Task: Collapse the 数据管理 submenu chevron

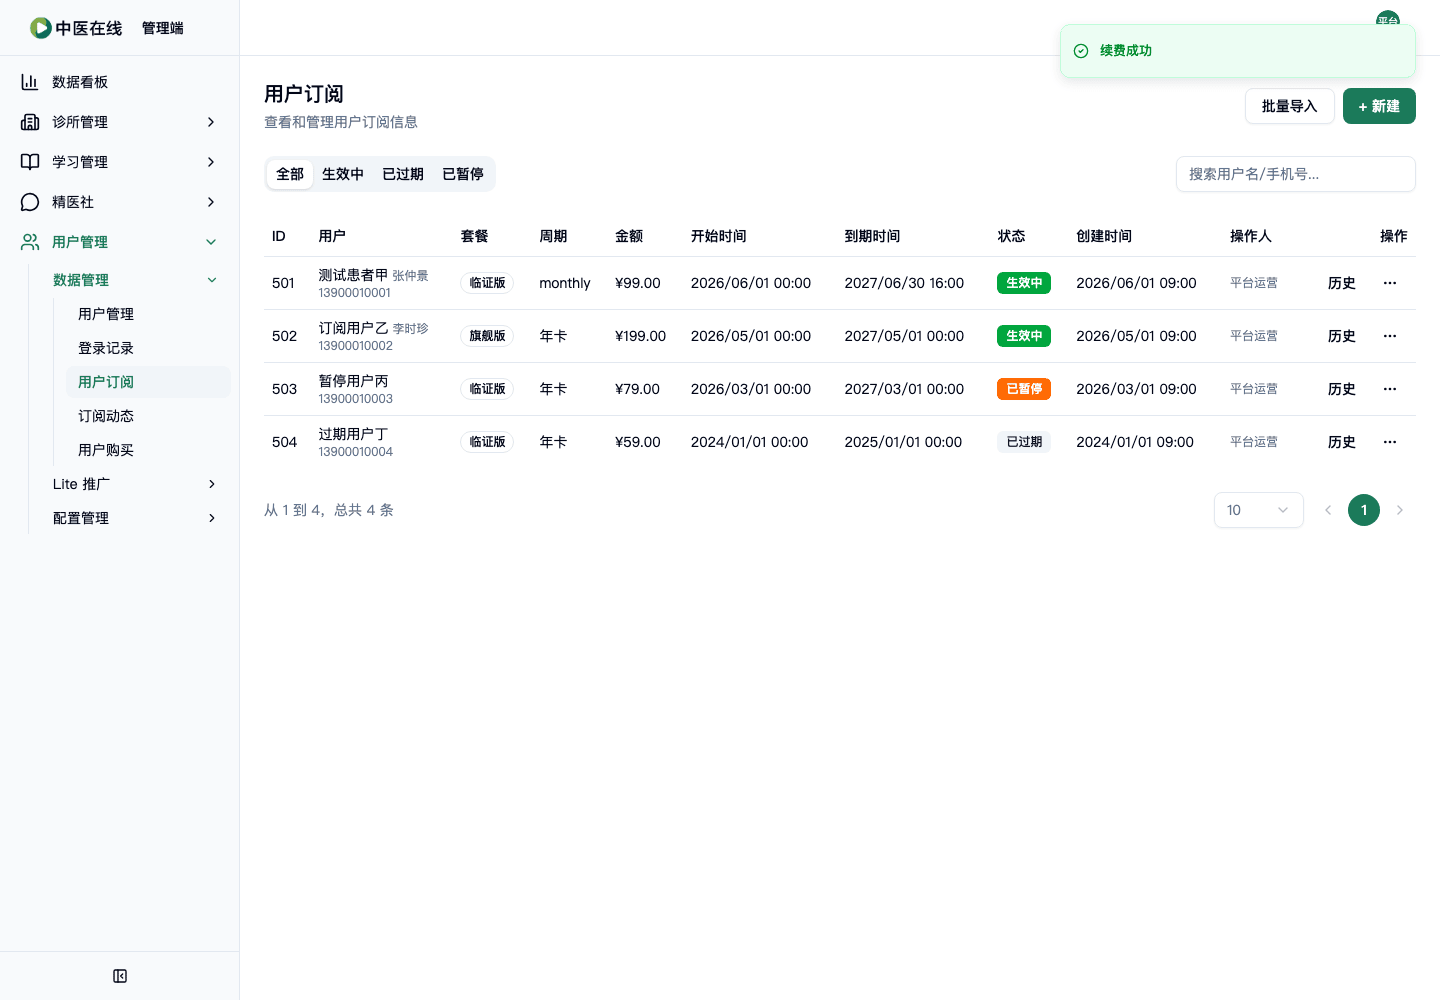Action: click(212, 280)
